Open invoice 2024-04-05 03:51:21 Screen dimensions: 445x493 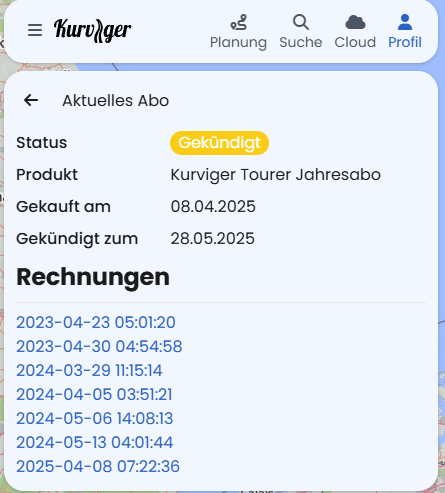coord(94,394)
